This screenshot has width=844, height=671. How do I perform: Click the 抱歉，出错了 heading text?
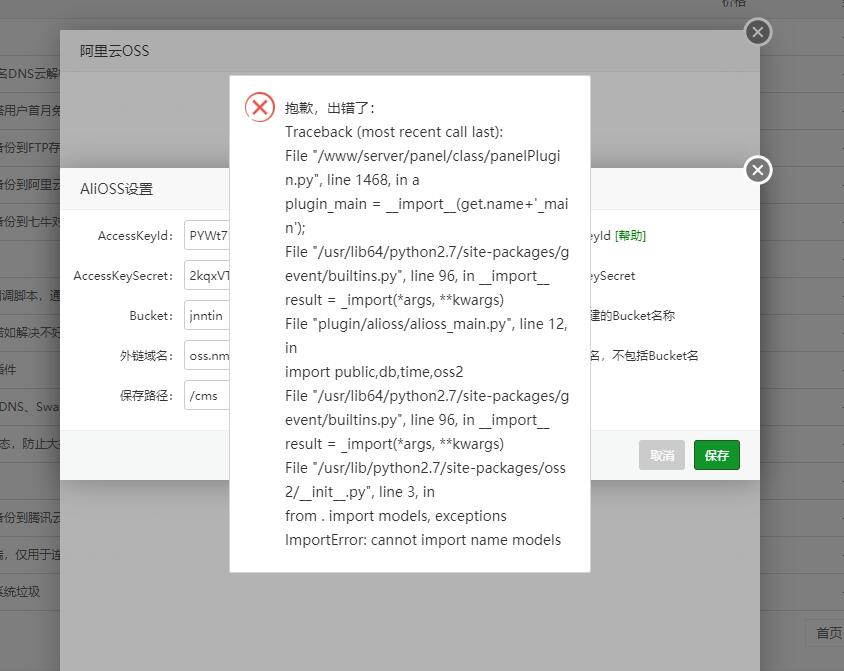tap(329, 108)
